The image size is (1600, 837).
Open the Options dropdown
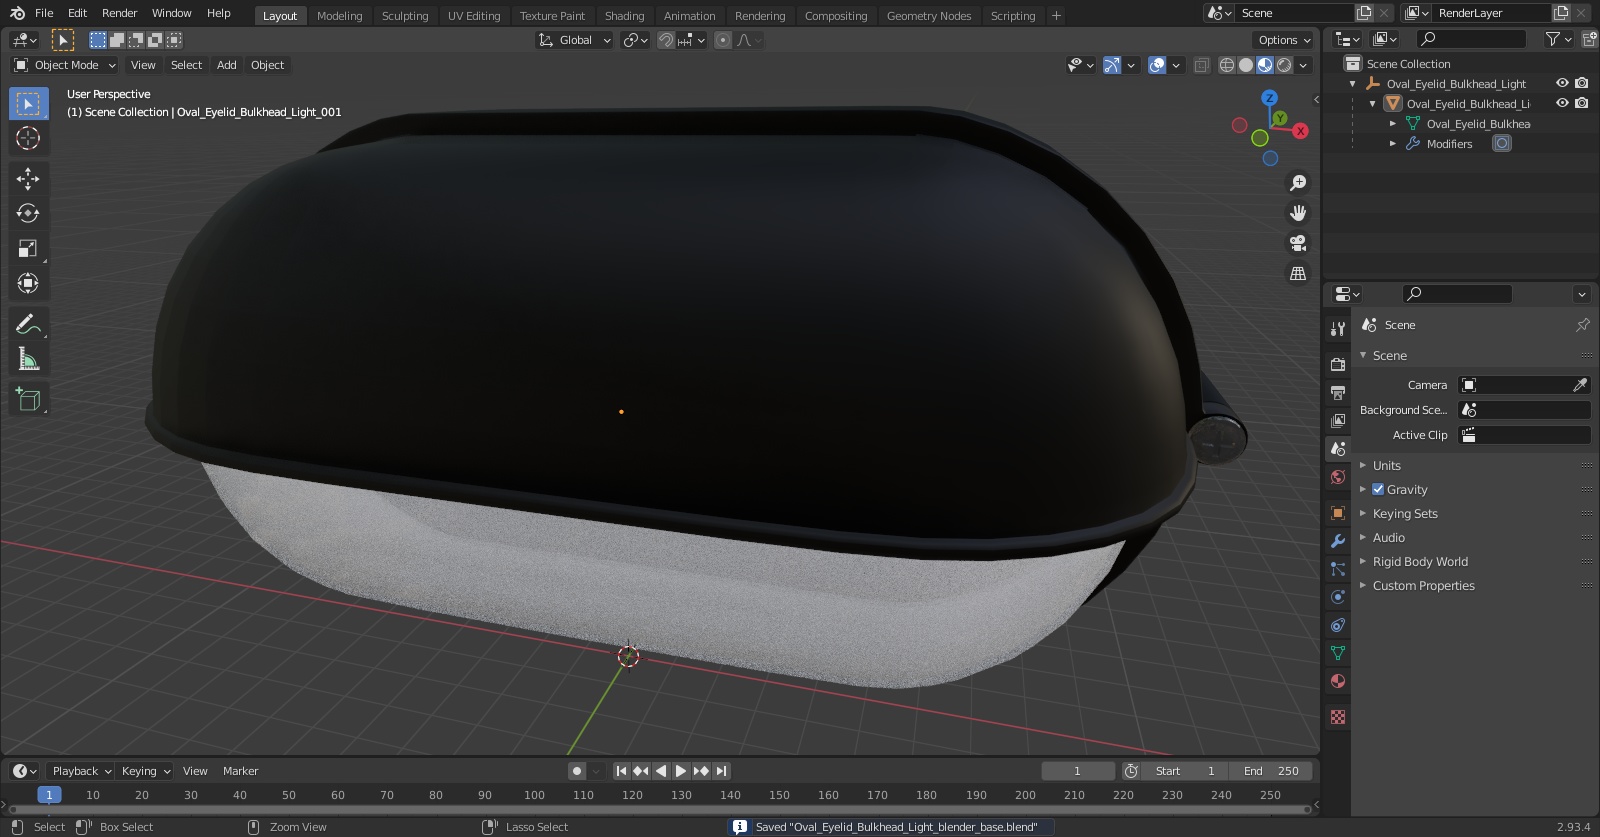tap(1284, 40)
